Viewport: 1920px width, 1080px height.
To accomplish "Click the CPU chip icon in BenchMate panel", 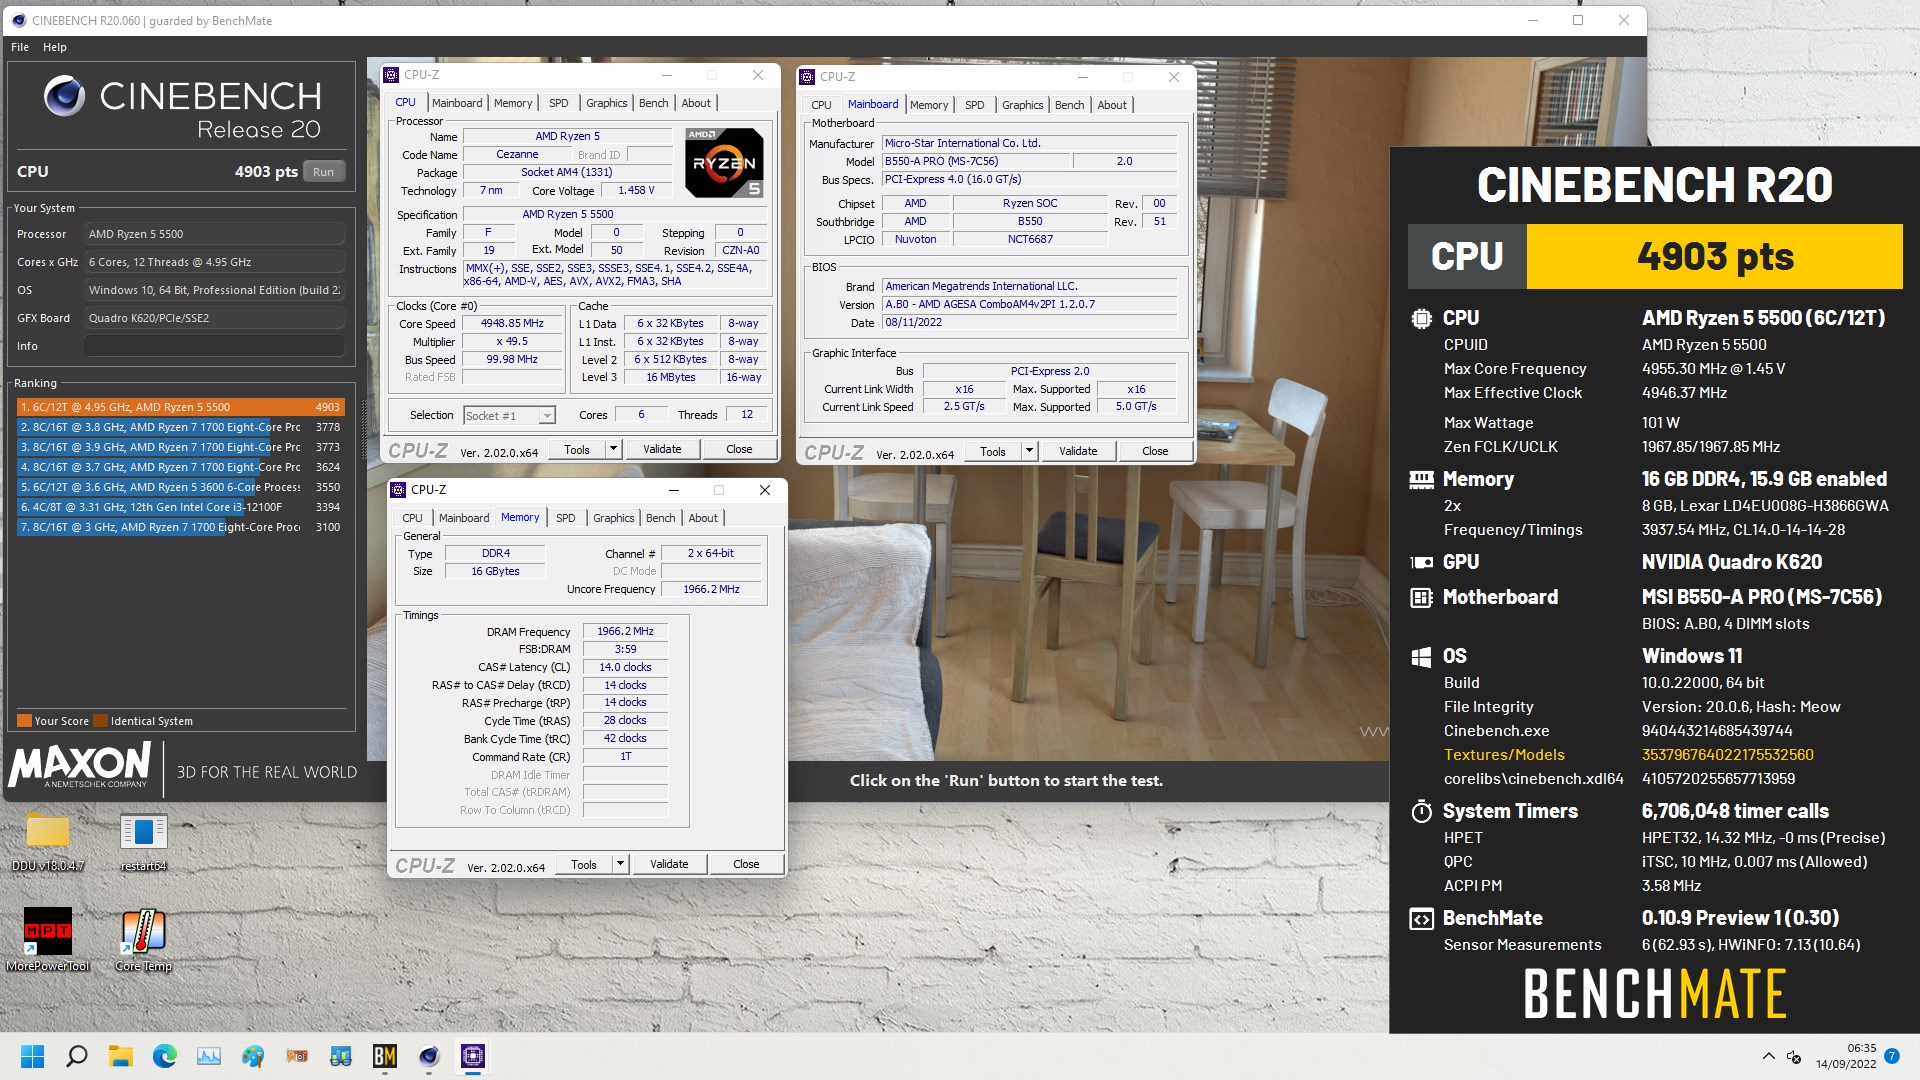I will pyautogui.click(x=1421, y=318).
